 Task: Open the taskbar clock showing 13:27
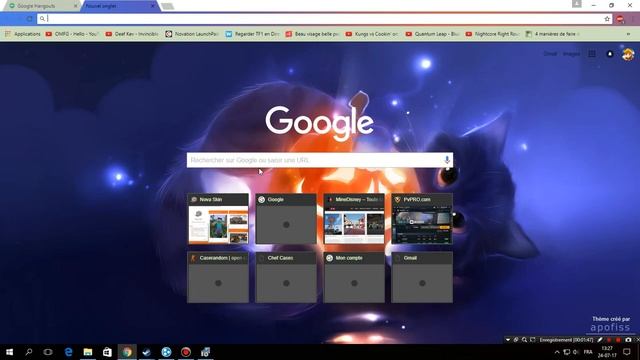(x=607, y=352)
